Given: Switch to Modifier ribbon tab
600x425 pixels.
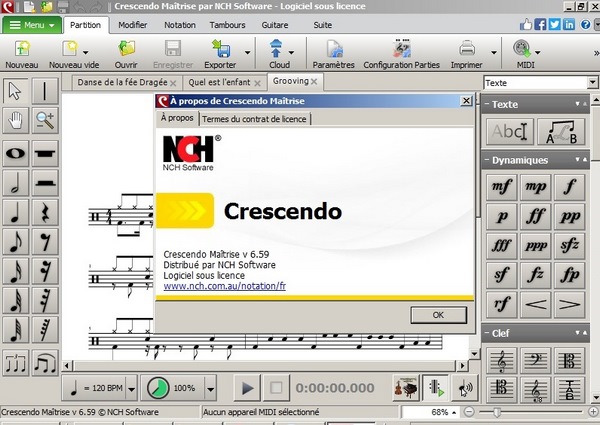Looking at the screenshot, I should pyautogui.click(x=132, y=25).
